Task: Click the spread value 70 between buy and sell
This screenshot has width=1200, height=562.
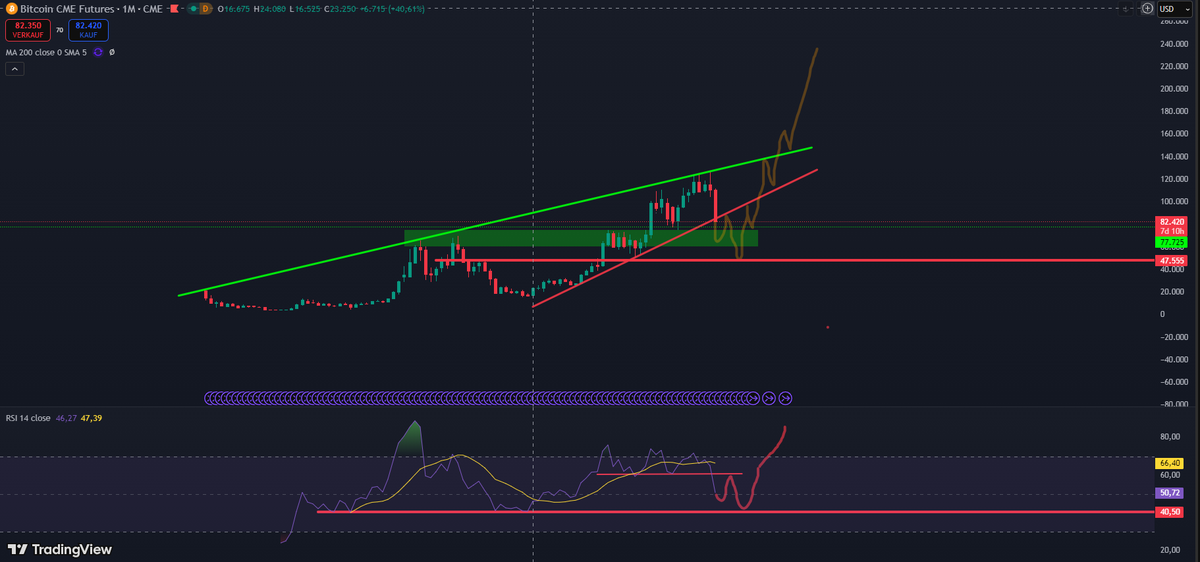Action: (60, 30)
